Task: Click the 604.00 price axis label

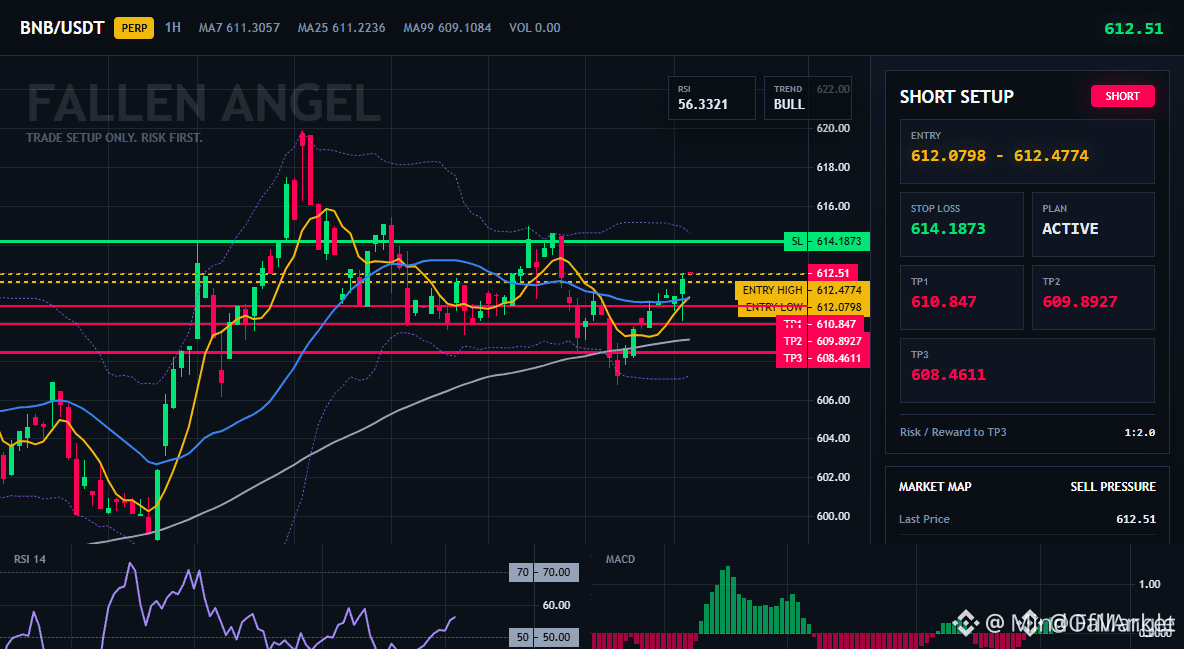Action: (833, 438)
